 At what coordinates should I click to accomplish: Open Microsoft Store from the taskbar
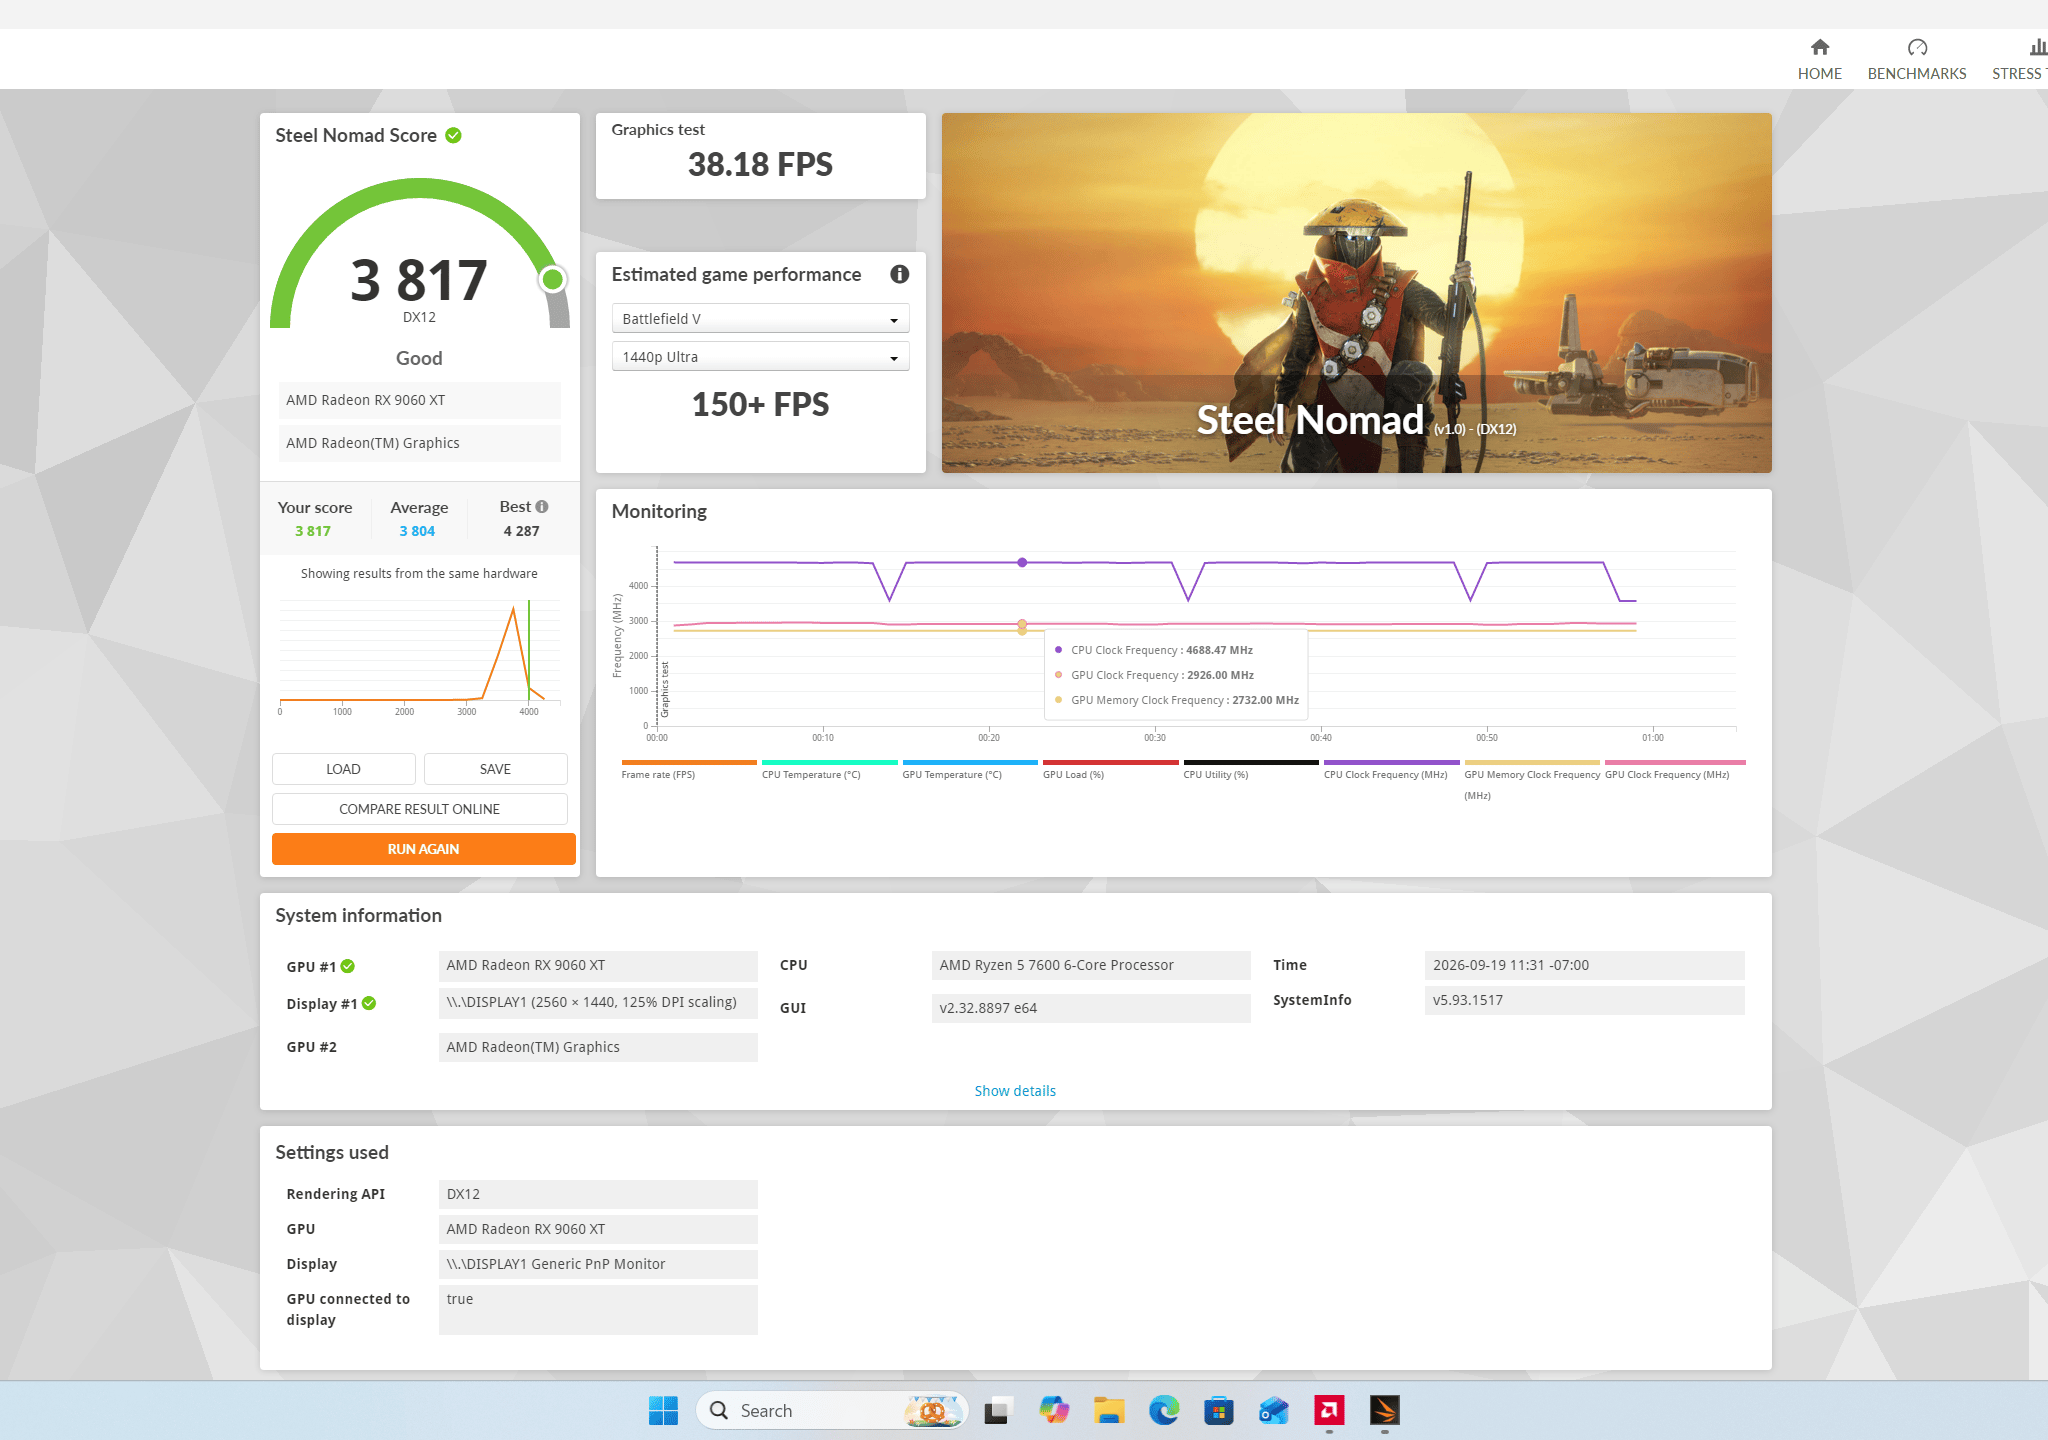pyautogui.click(x=1218, y=1411)
